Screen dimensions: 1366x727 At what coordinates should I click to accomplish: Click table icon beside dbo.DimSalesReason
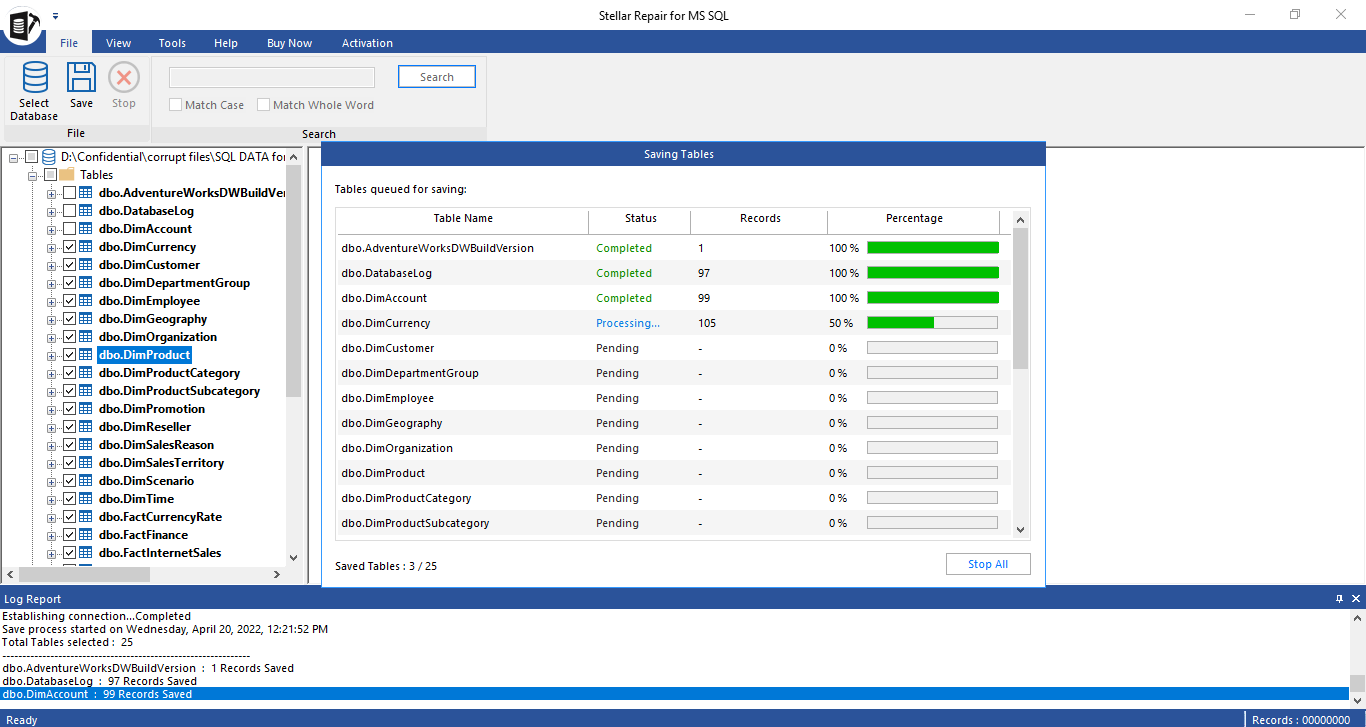pyautogui.click(x=86, y=445)
